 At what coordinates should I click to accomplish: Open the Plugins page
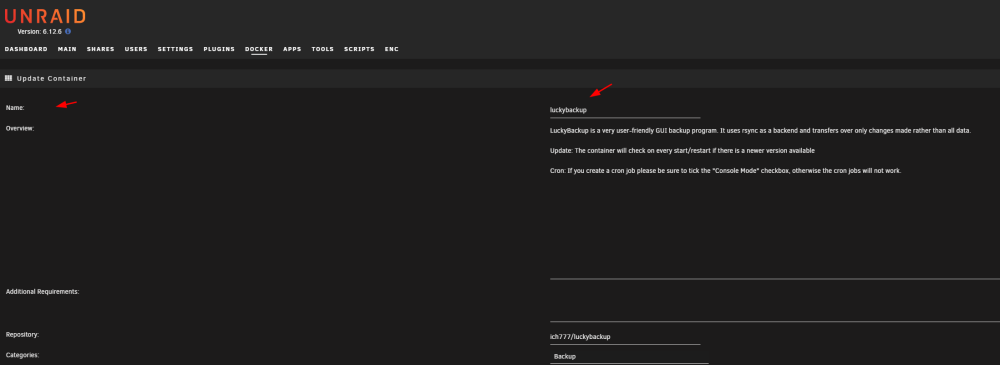click(x=219, y=49)
